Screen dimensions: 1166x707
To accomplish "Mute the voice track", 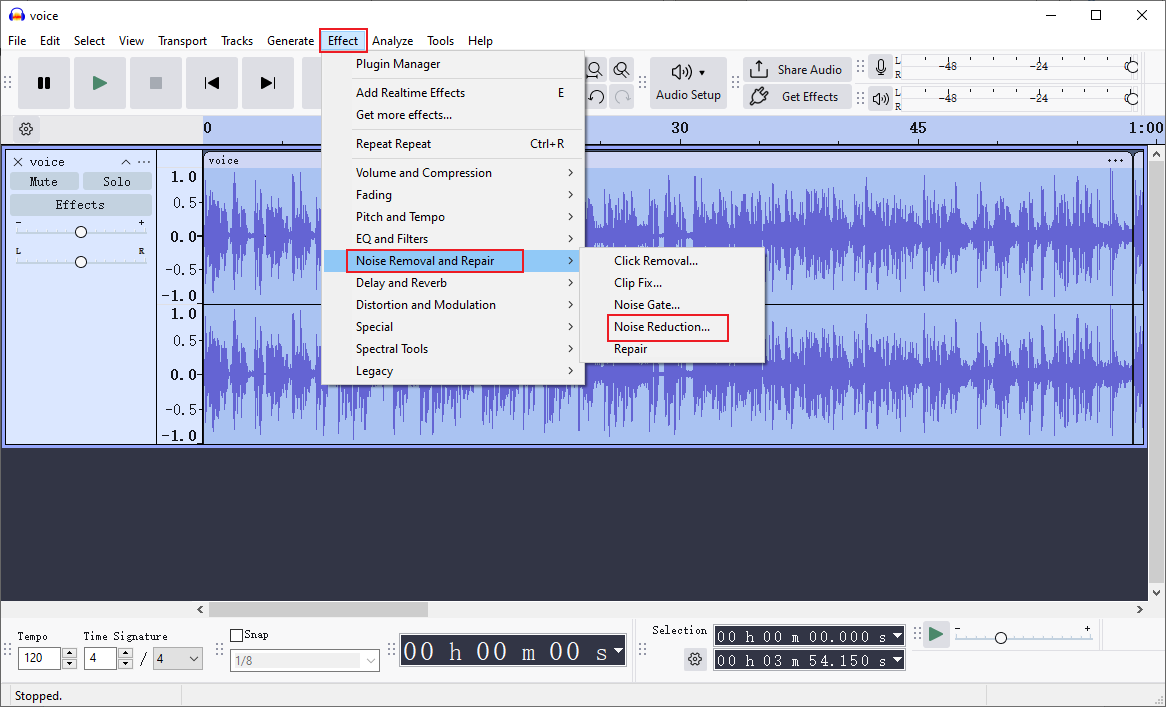I will click(x=44, y=181).
